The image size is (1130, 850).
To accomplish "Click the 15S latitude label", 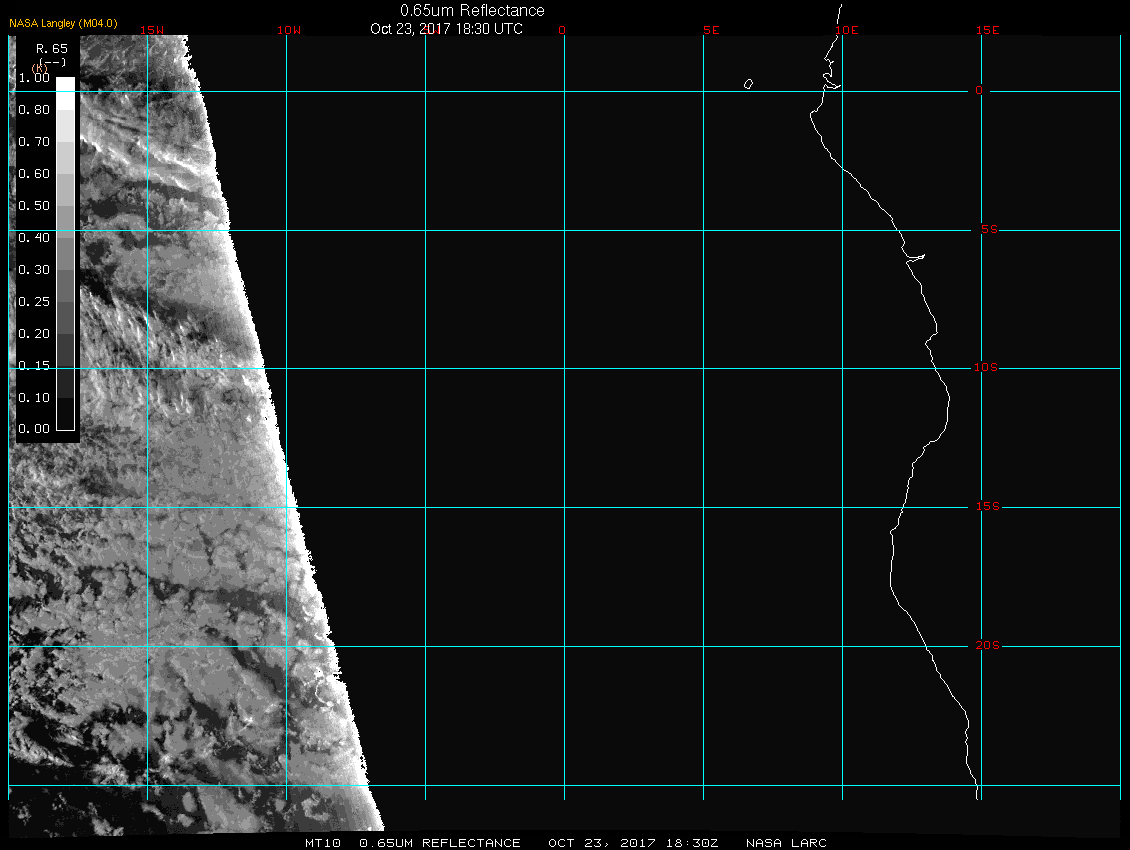I will [x=985, y=507].
